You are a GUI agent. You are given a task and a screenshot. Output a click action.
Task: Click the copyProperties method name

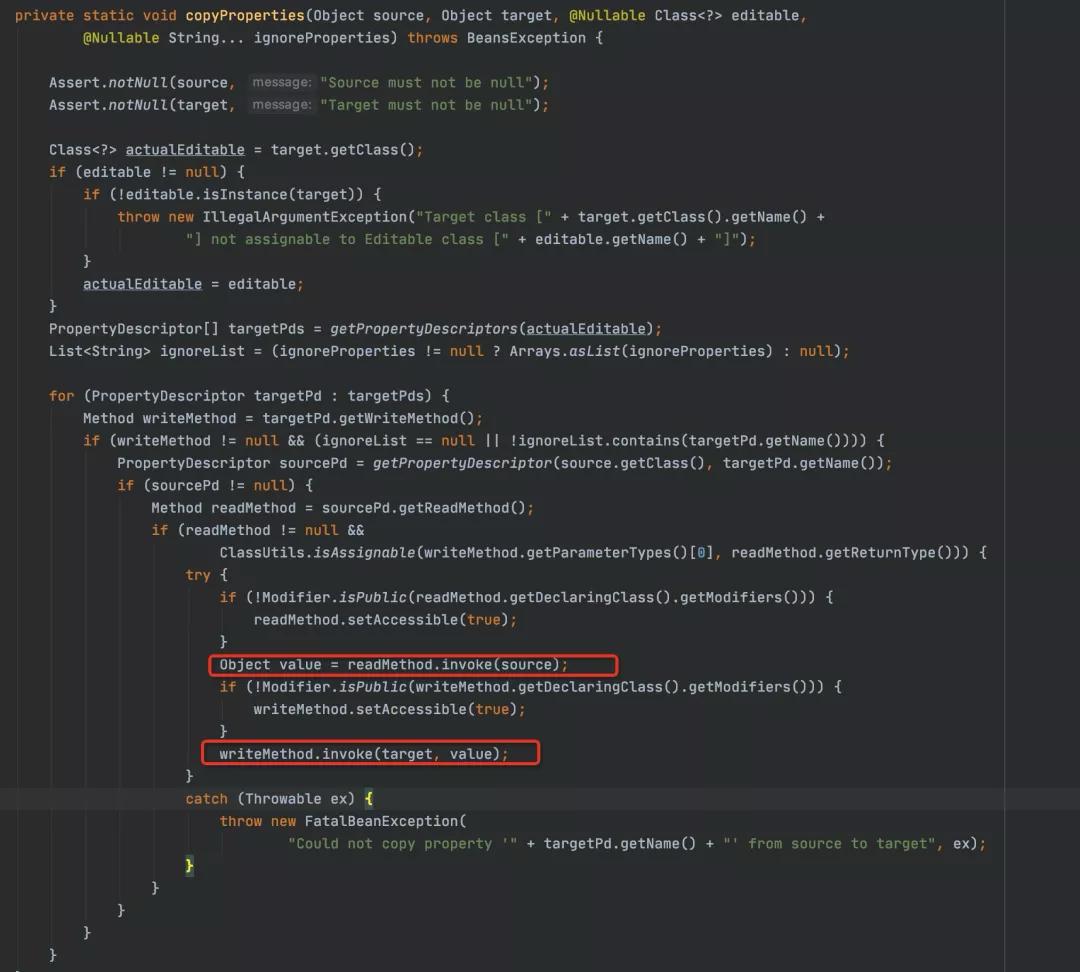point(245,15)
